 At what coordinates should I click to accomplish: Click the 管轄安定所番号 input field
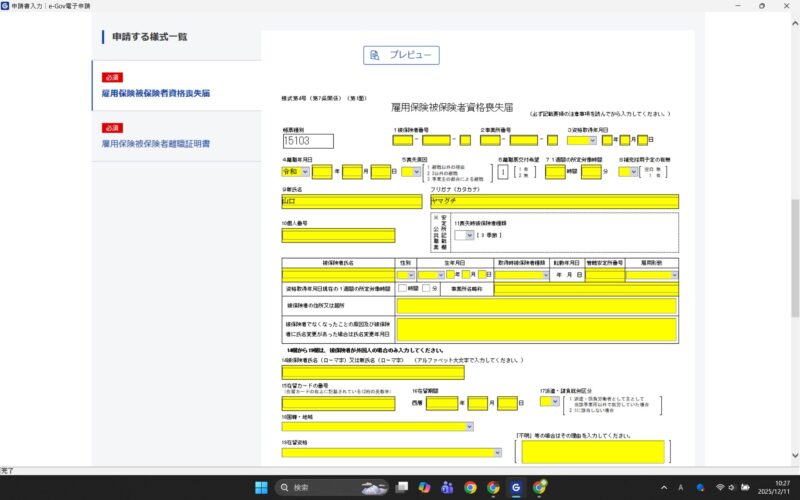605,276
